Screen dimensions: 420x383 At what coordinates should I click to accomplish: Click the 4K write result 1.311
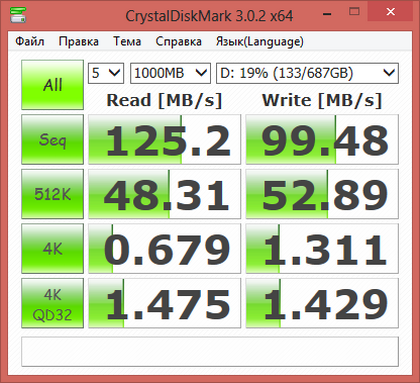(322, 249)
